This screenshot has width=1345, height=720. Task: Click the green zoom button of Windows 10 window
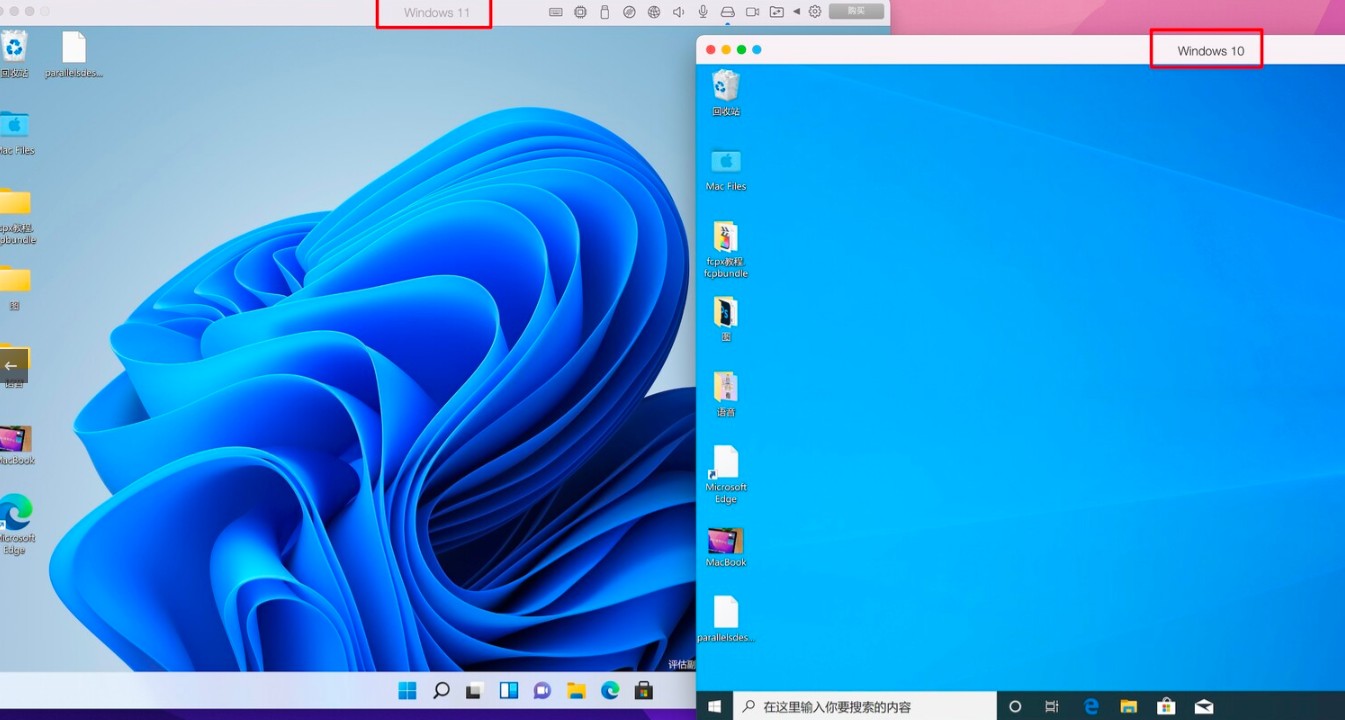(x=741, y=49)
